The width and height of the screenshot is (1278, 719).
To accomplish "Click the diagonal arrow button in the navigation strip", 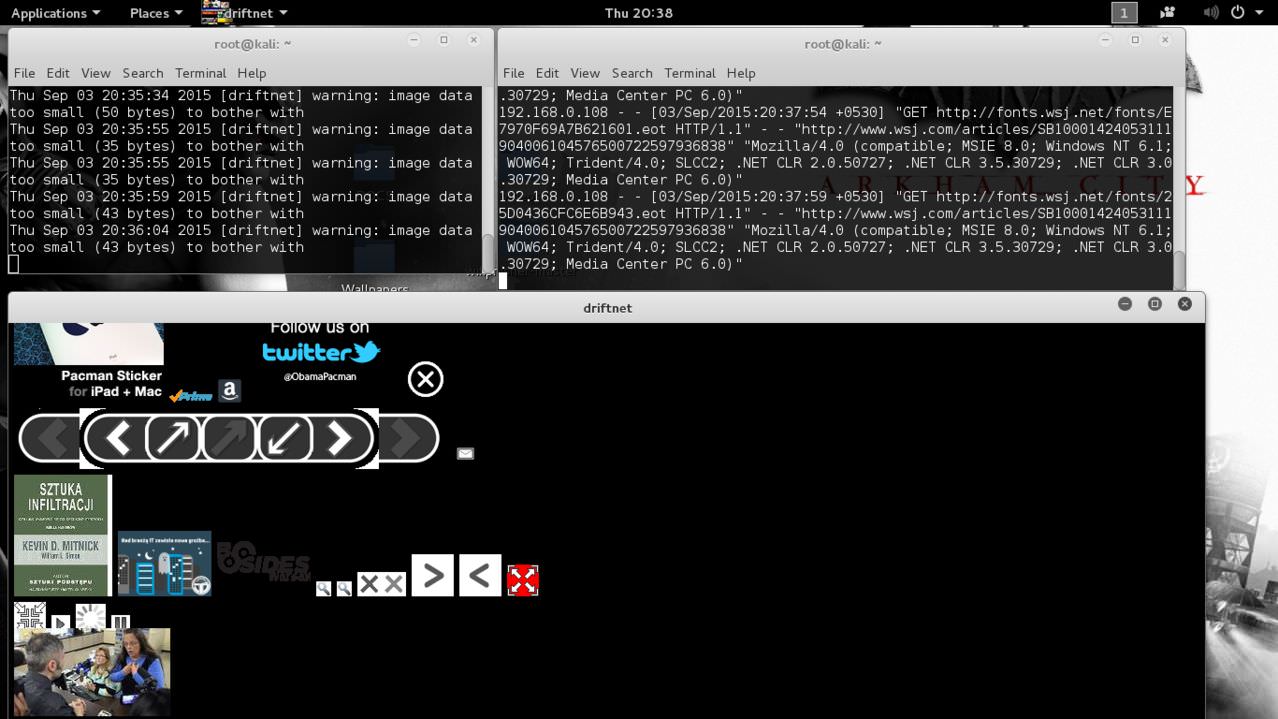I will (x=173, y=437).
